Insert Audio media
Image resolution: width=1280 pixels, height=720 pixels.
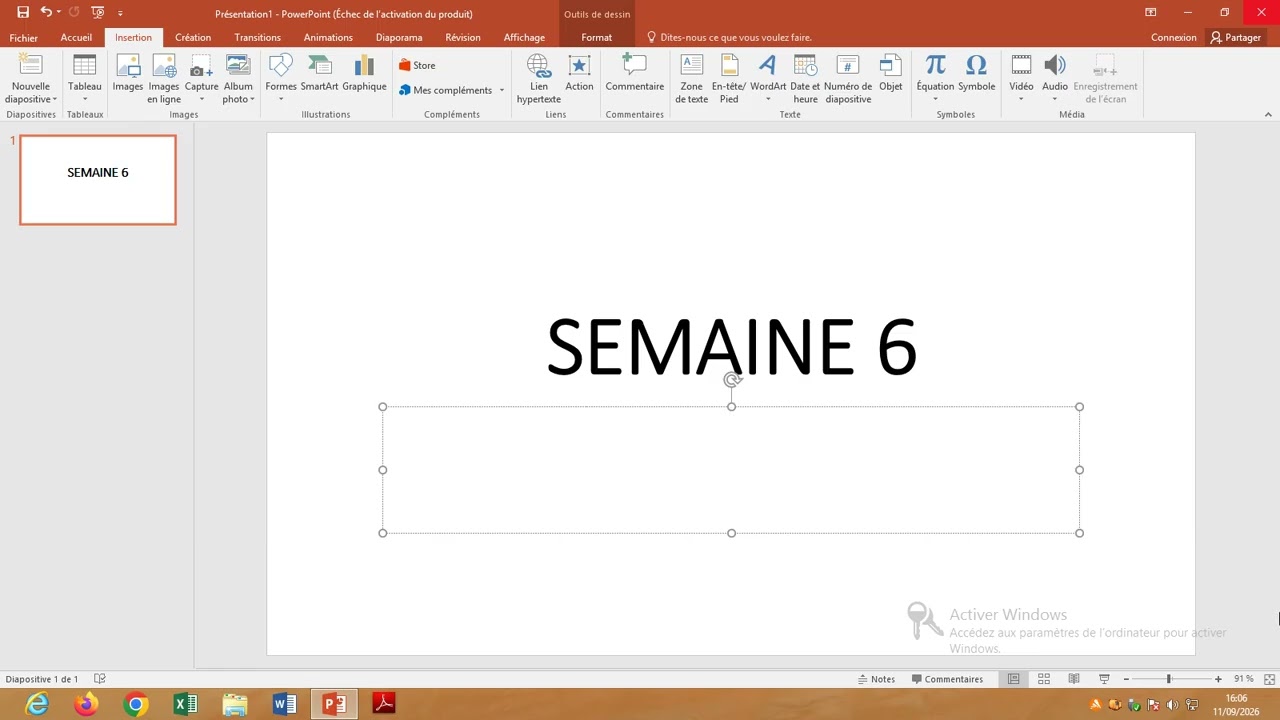coord(1055,78)
